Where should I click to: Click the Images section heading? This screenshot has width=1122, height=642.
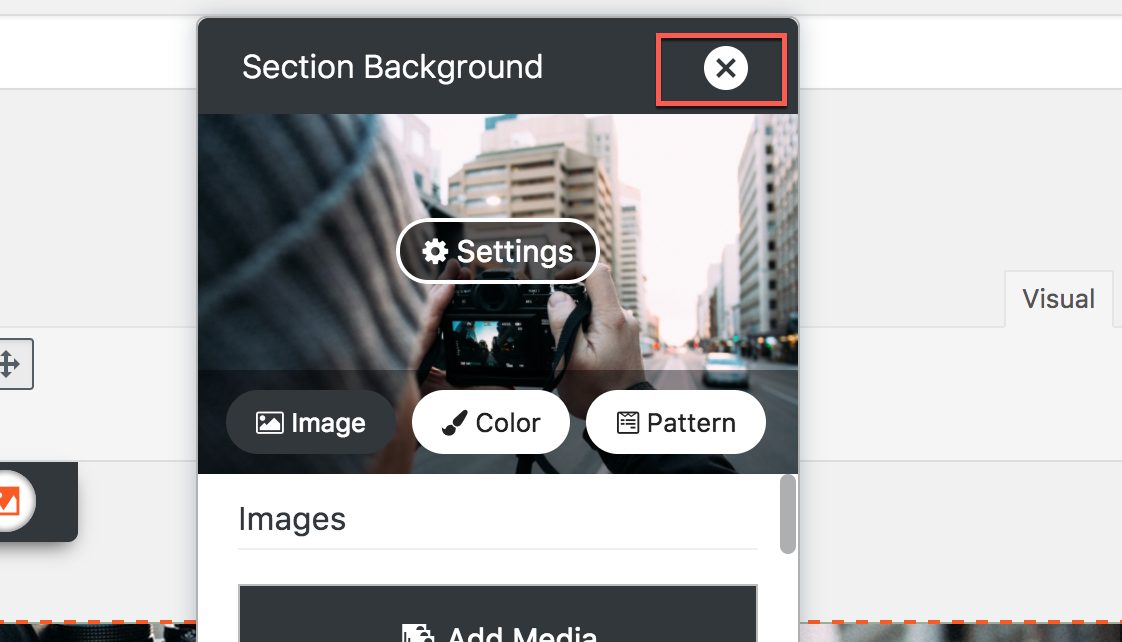tap(292, 519)
